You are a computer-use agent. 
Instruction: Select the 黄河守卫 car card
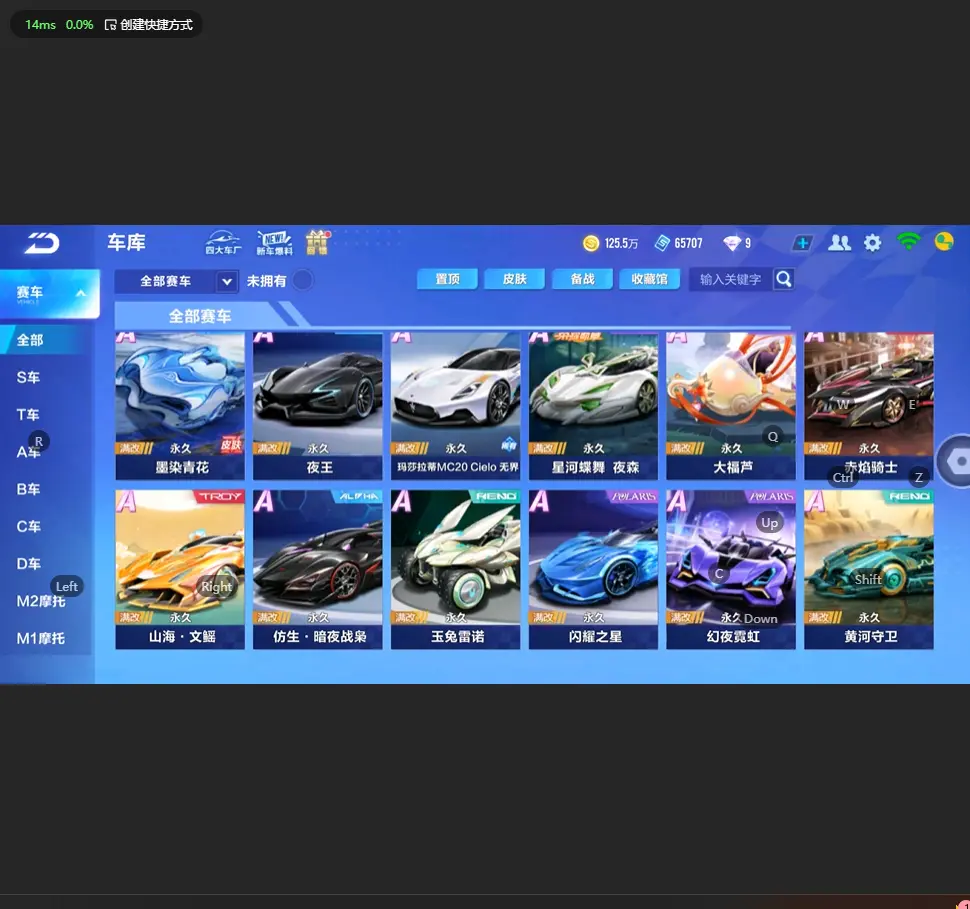[869, 569]
